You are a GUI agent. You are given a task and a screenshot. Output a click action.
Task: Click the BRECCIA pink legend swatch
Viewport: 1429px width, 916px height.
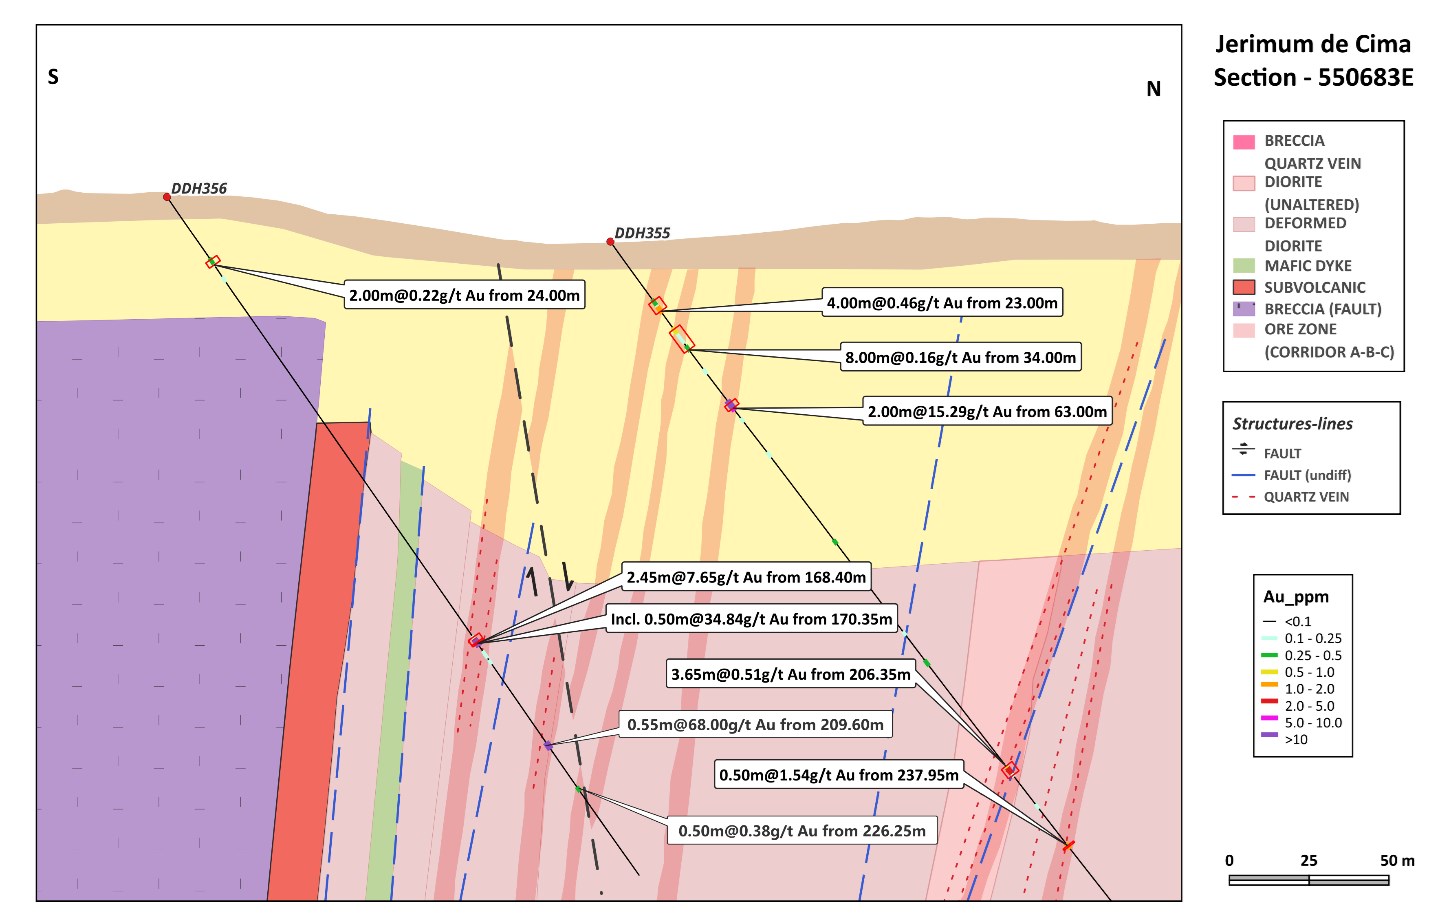pos(1243,142)
